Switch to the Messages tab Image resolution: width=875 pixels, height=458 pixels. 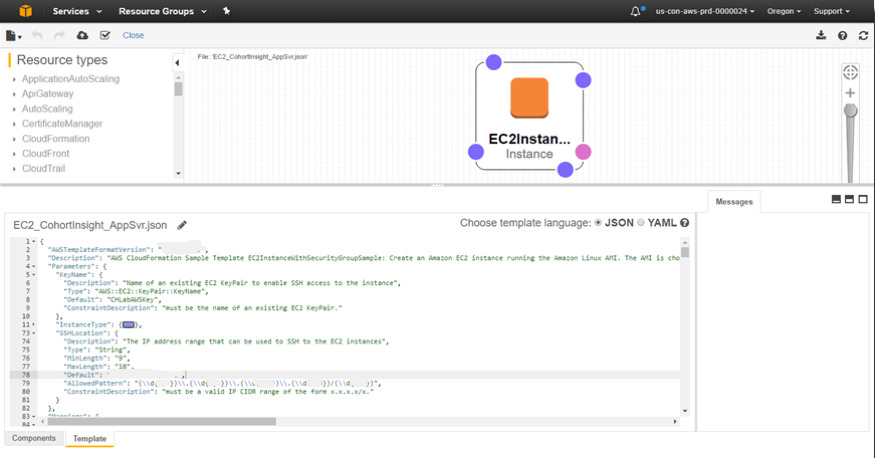[x=734, y=202]
